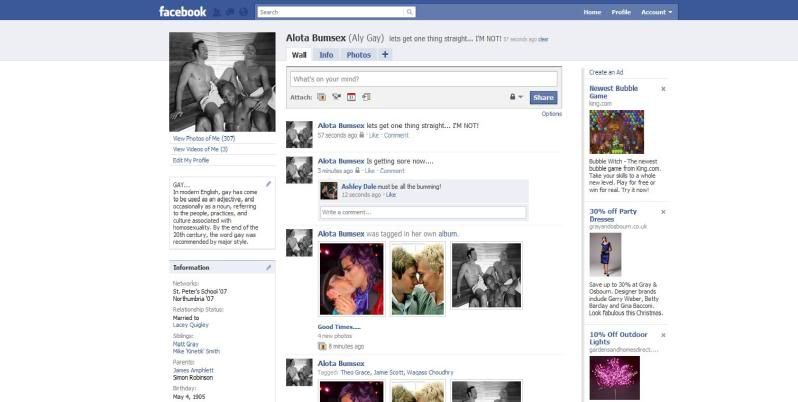This screenshot has height=402, width=798.
Task: Add a new tab with plus button
Action: click(385, 55)
